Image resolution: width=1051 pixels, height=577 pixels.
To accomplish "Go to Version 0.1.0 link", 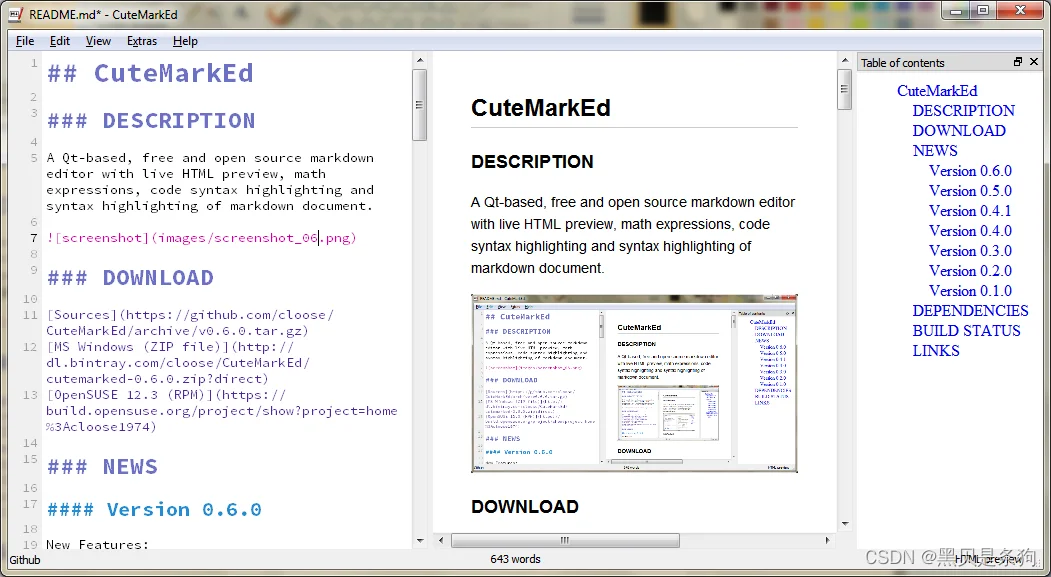I will click(970, 292).
